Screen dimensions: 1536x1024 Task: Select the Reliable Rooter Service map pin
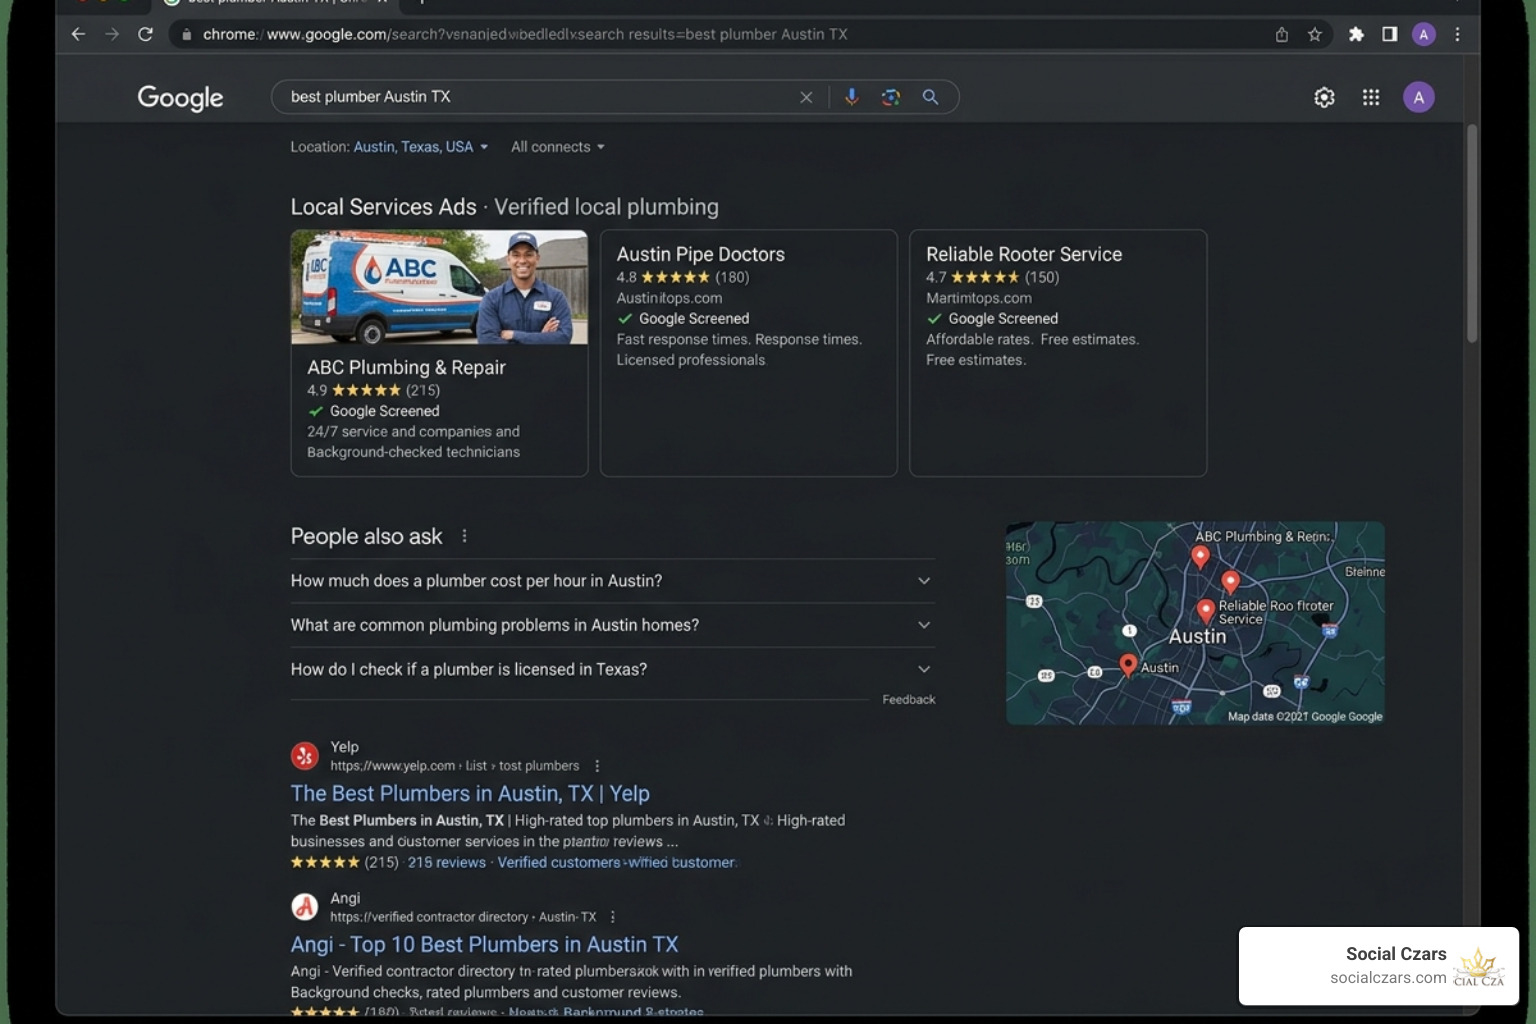click(1206, 611)
